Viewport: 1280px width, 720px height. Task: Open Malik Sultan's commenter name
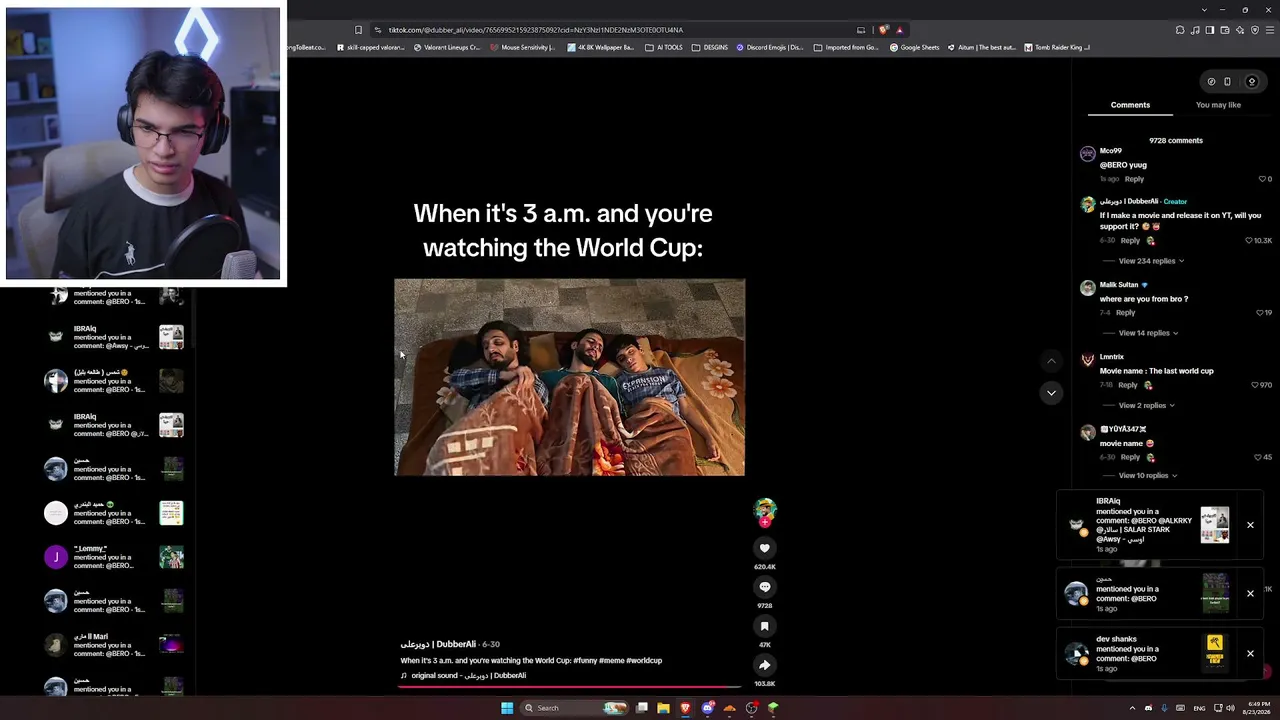coord(1119,285)
